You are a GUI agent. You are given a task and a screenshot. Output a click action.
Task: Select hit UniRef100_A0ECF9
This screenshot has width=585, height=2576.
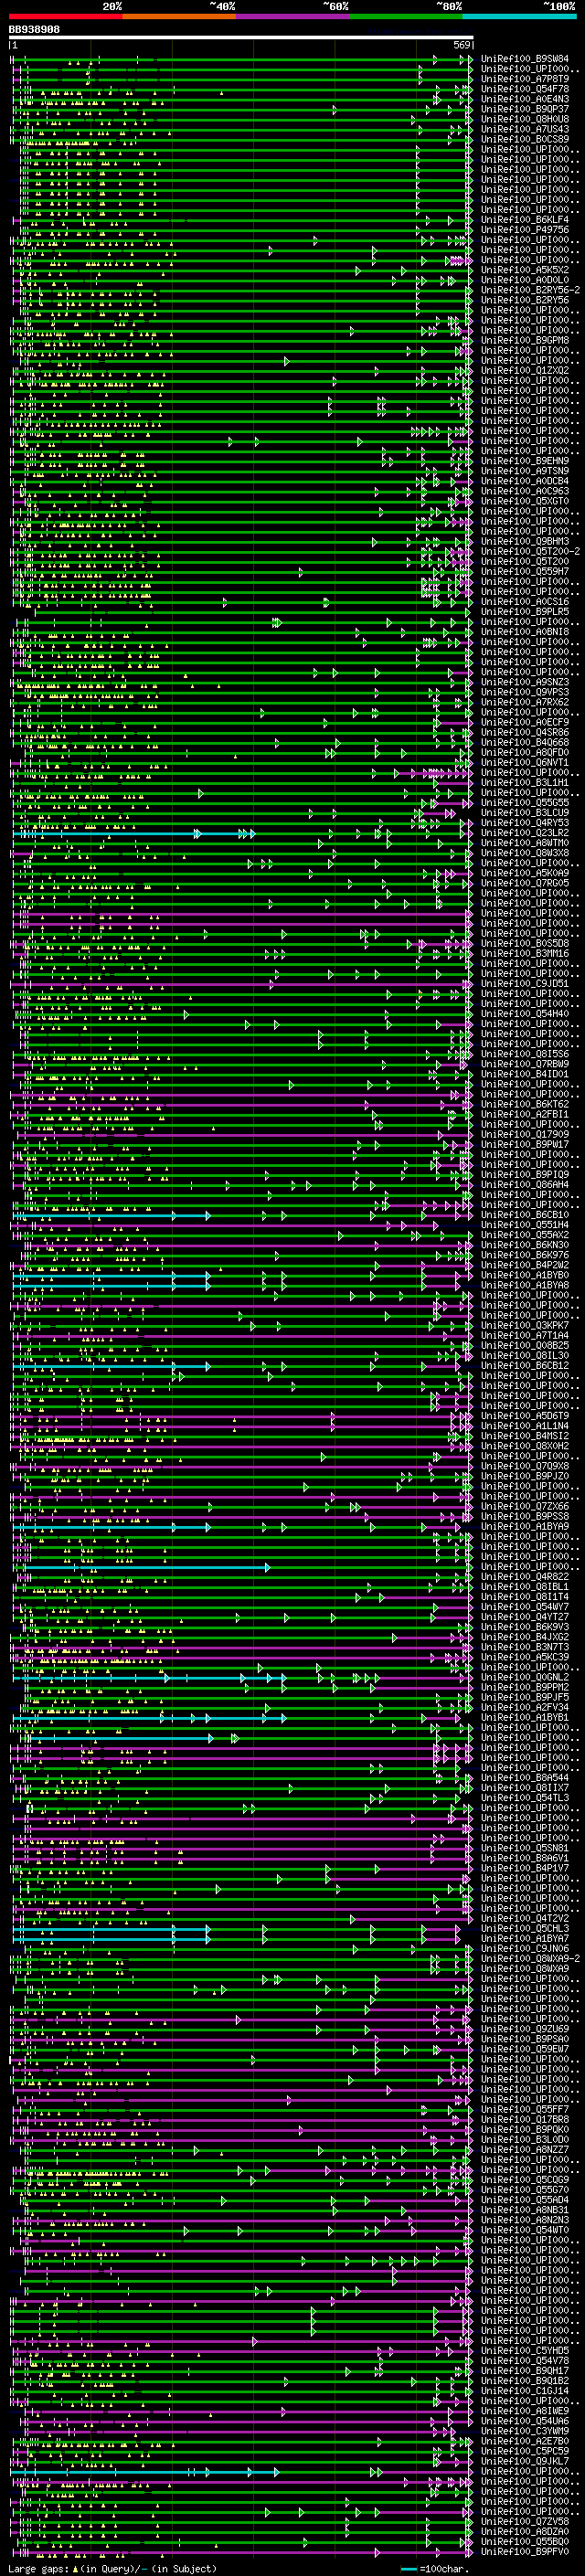tap(524, 722)
